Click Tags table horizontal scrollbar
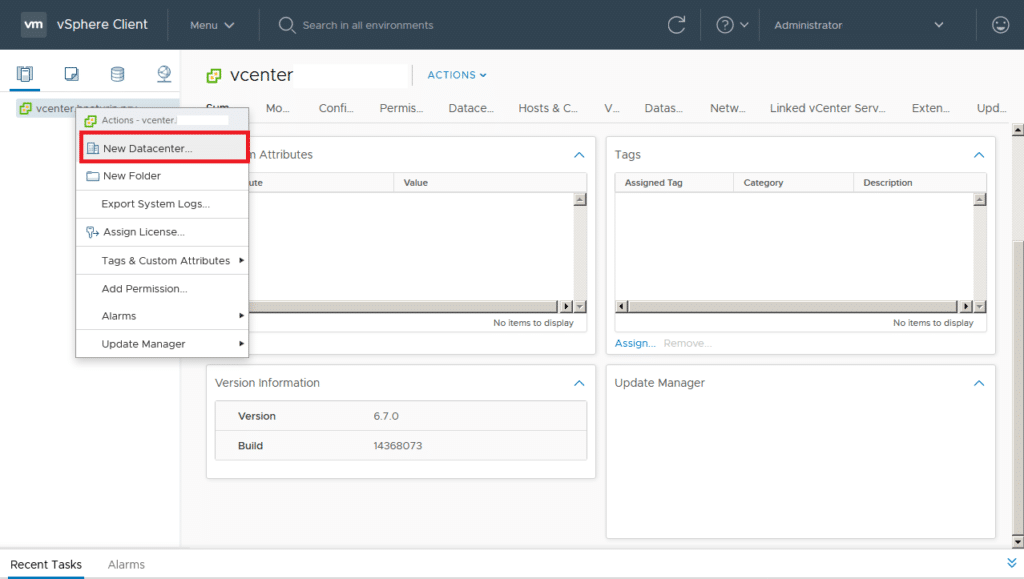This screenshot has width=1024, height=579. pos(793,306)
